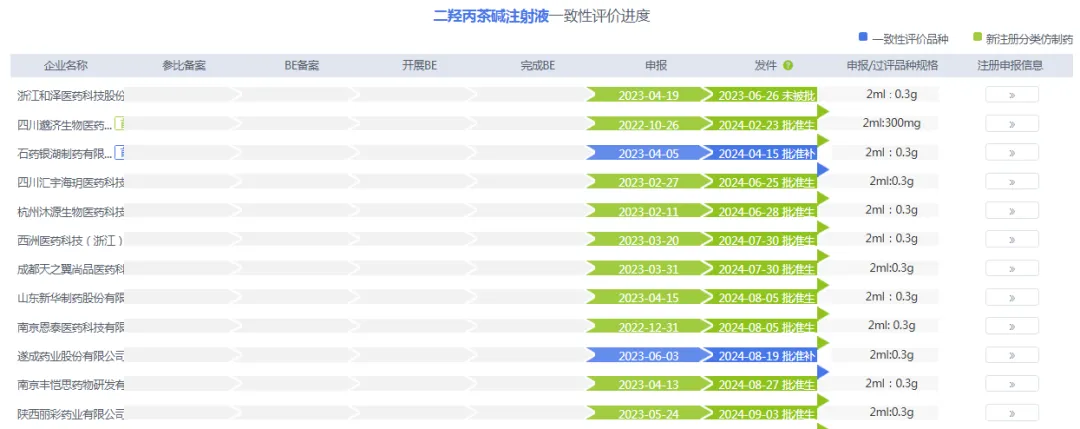Select company 浙江和泽医药科技股份
1080x429 pixels.
click(x=71, y=96)
